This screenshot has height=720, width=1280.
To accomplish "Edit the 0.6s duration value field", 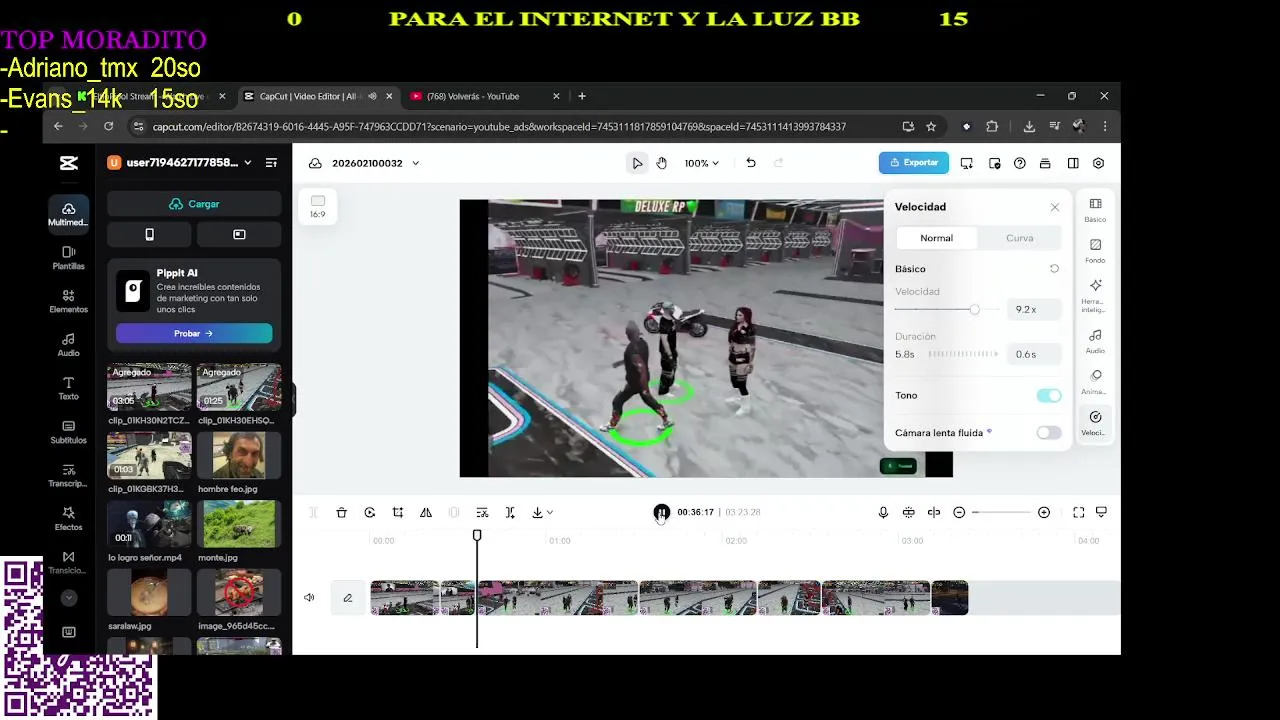I will (1034, 354).
